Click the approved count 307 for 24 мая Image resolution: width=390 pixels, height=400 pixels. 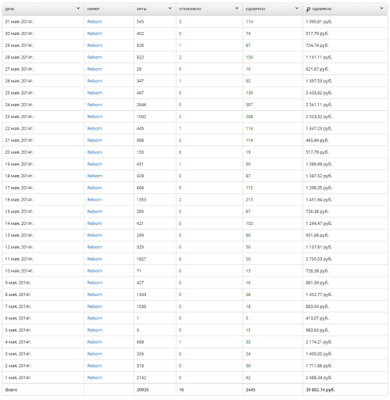point(249,105)
